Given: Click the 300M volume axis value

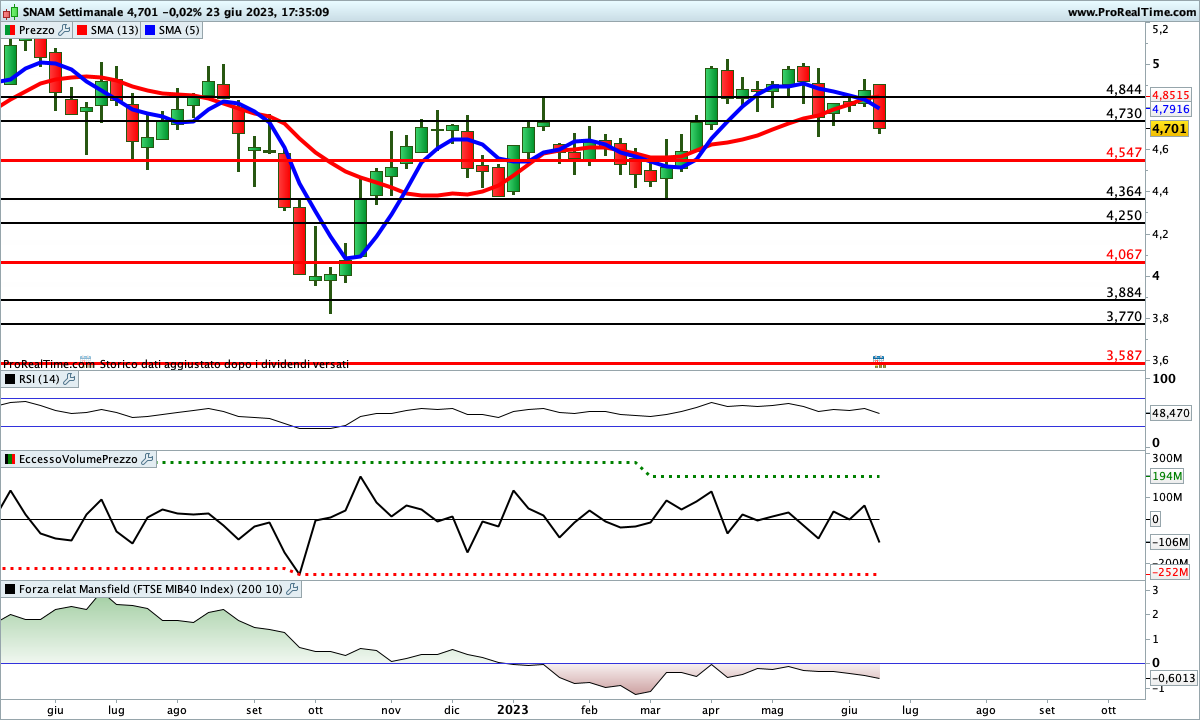Looking at the screenshot, I should pos(1167,456).
